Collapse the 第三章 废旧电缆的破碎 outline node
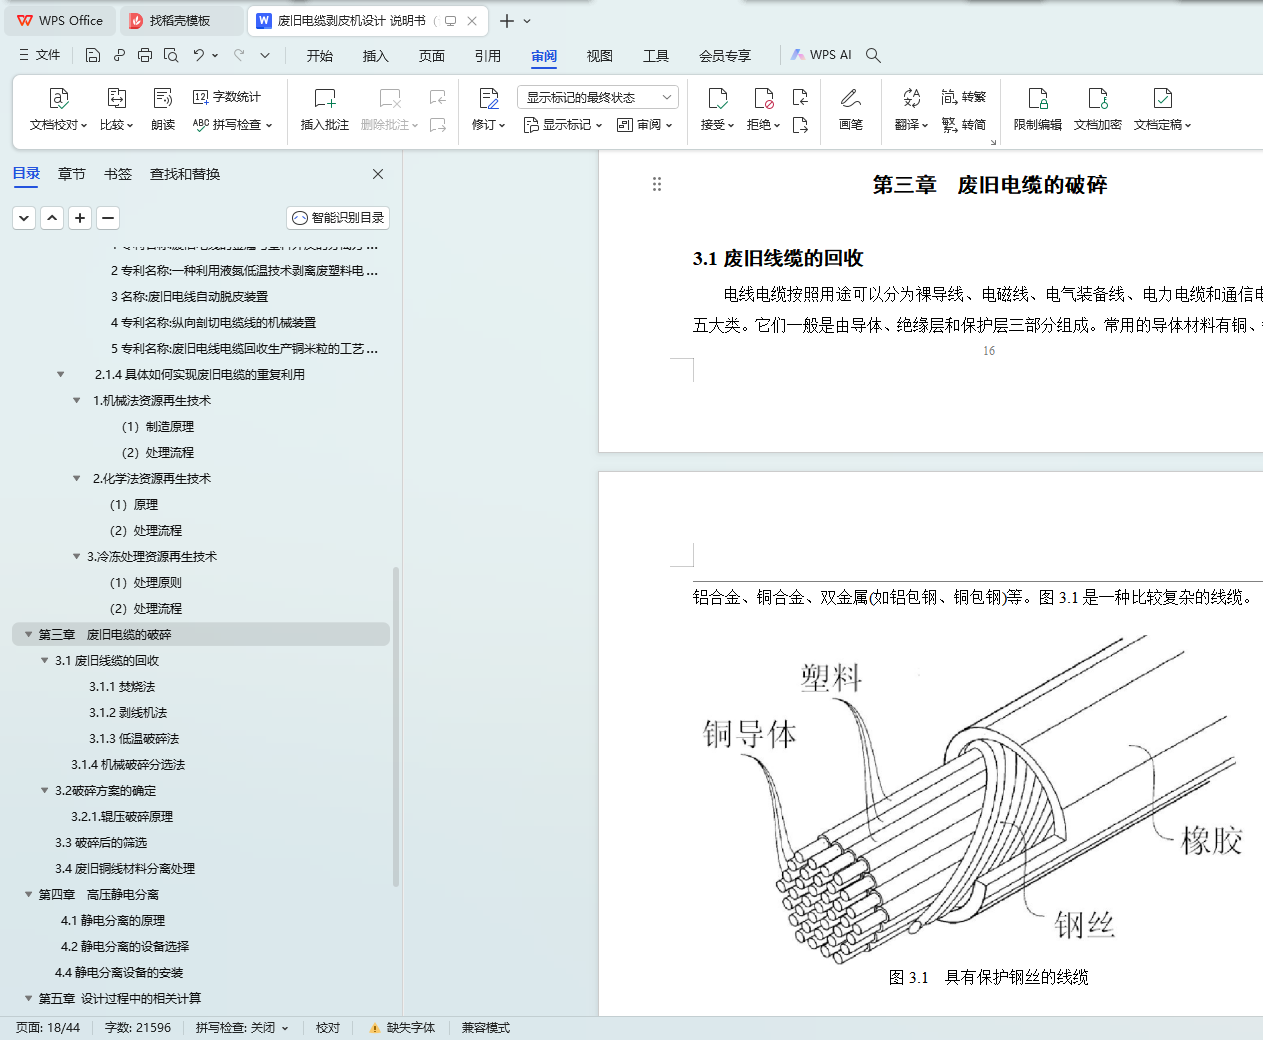Screen dimensions: 1263x1040 28,634
